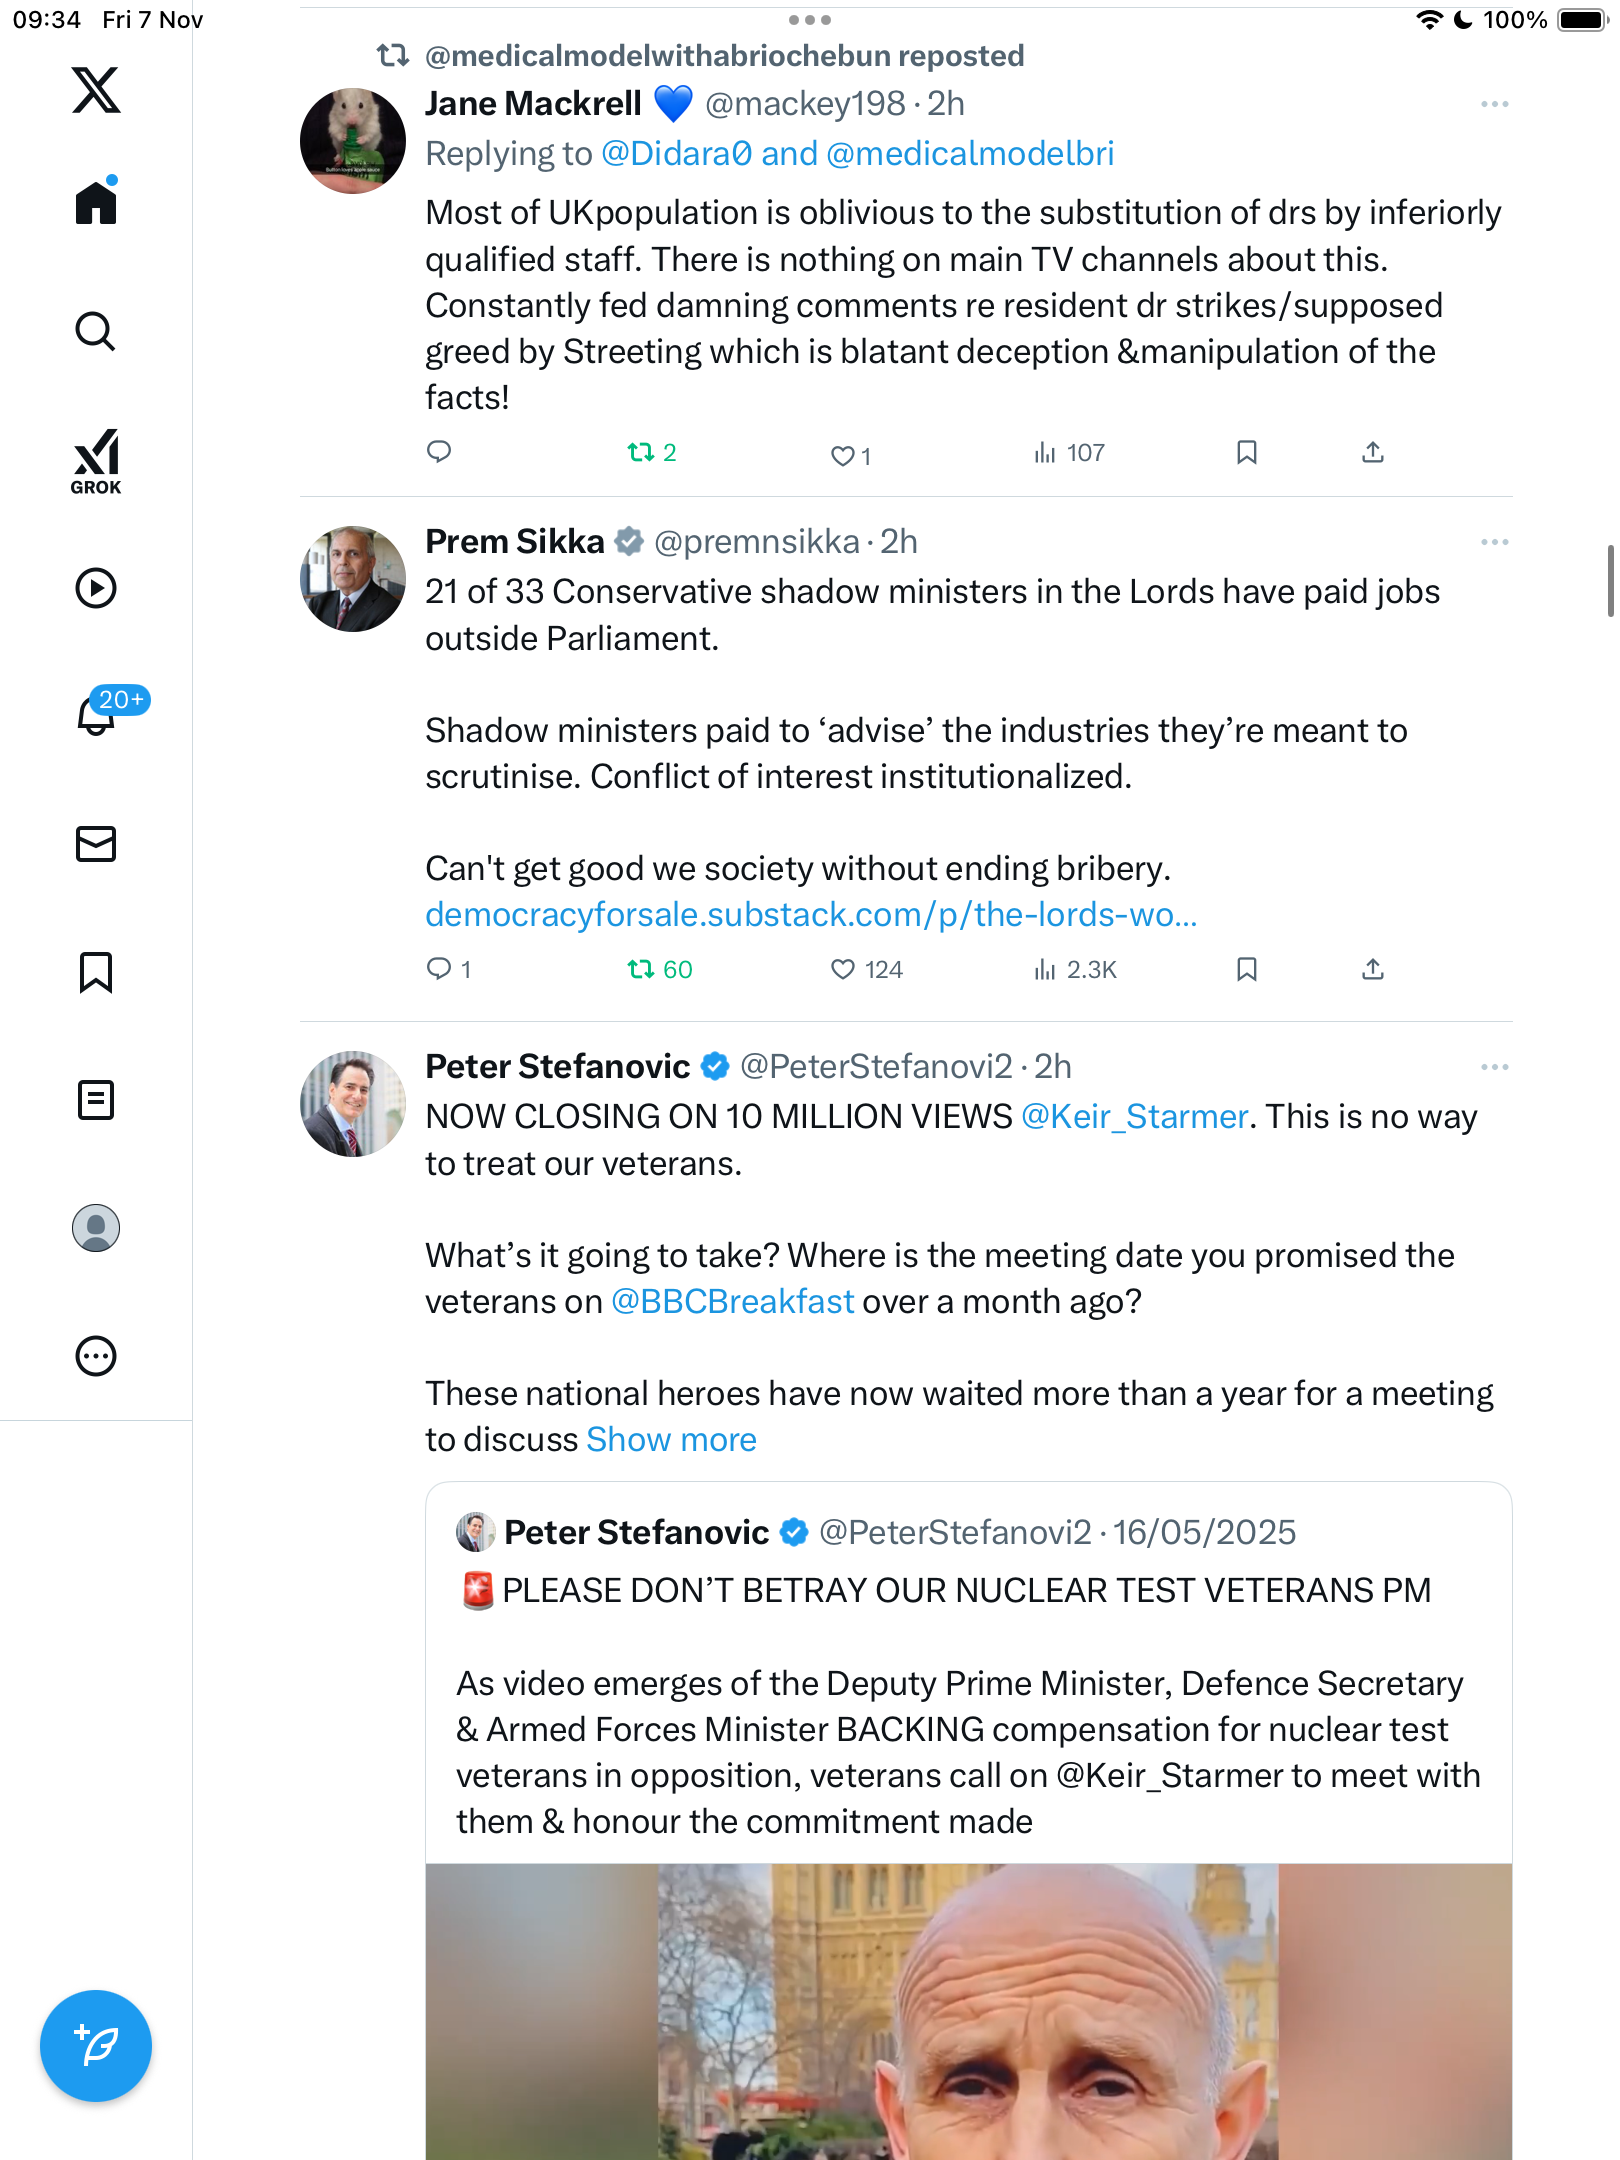This screenshot has height=2160, width=1620.
Task: Open the Search magnifier in sidebar
Action: tap(96, 332)
